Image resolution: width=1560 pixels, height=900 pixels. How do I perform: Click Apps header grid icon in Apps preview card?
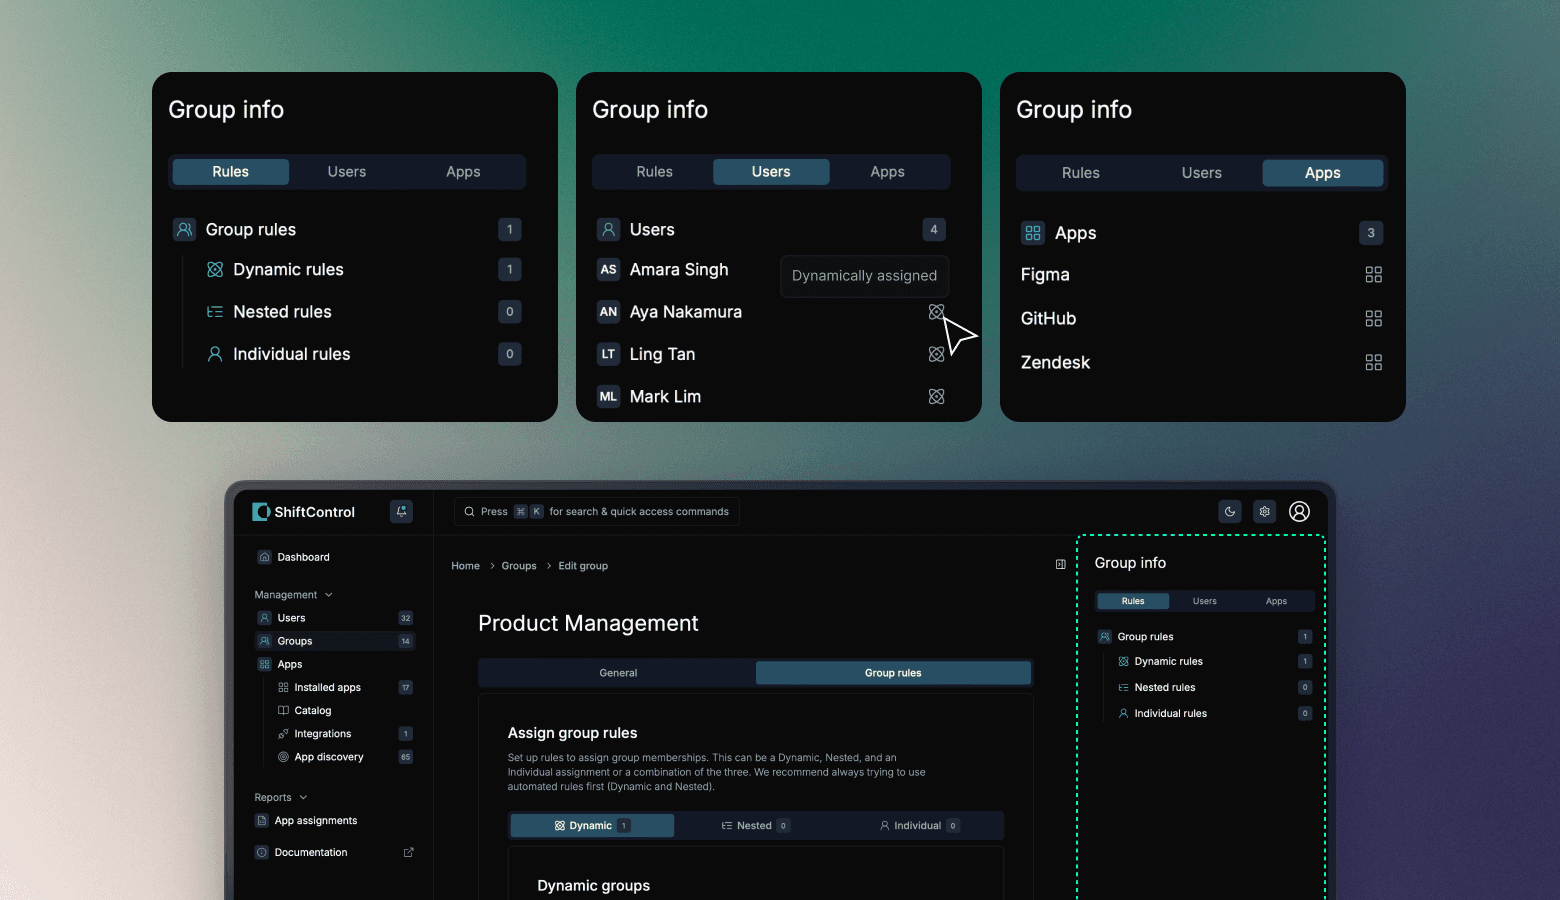coord(1033,233)
